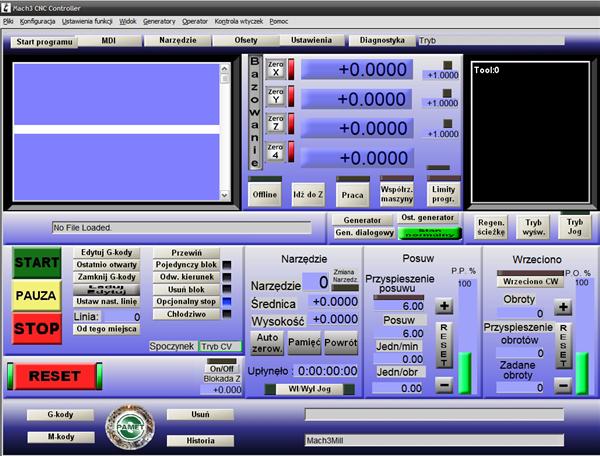Image resolution: width=600 pixels, height=456 pixels.
Task: Toggle Blokada Z On/Off
Action: point(222,369)
